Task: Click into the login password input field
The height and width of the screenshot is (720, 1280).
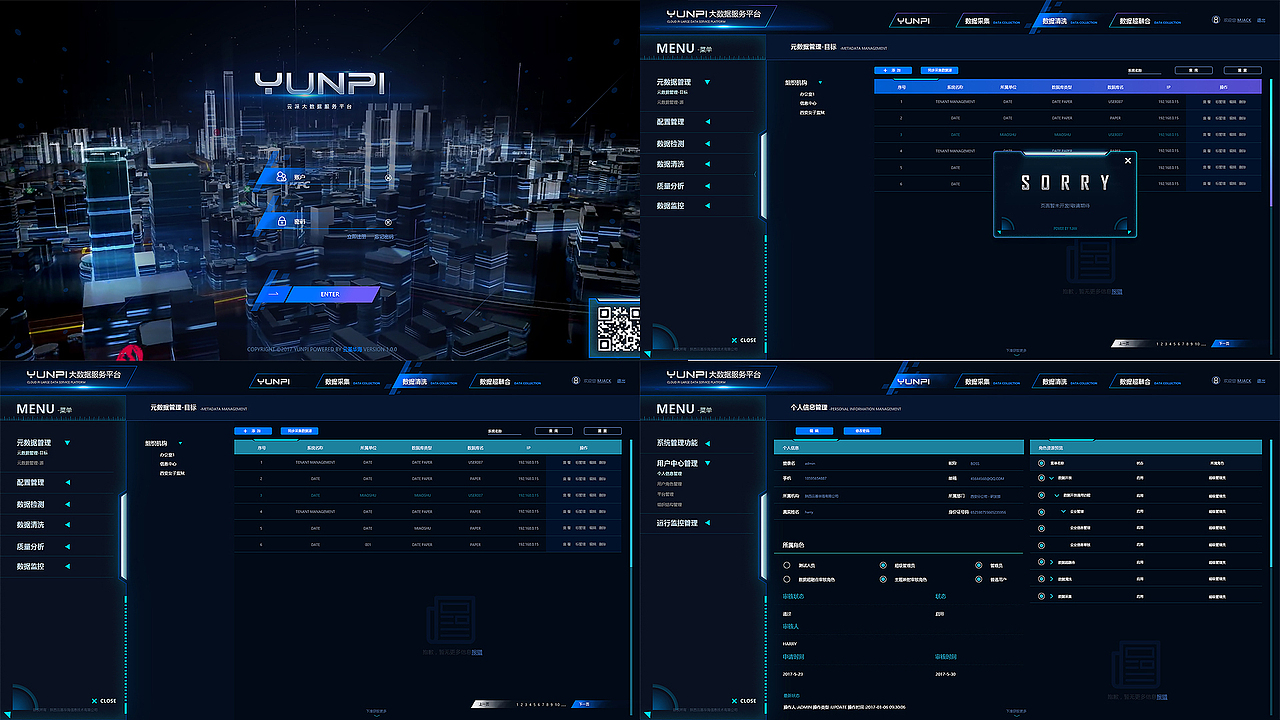Action: tap(326, 222)
